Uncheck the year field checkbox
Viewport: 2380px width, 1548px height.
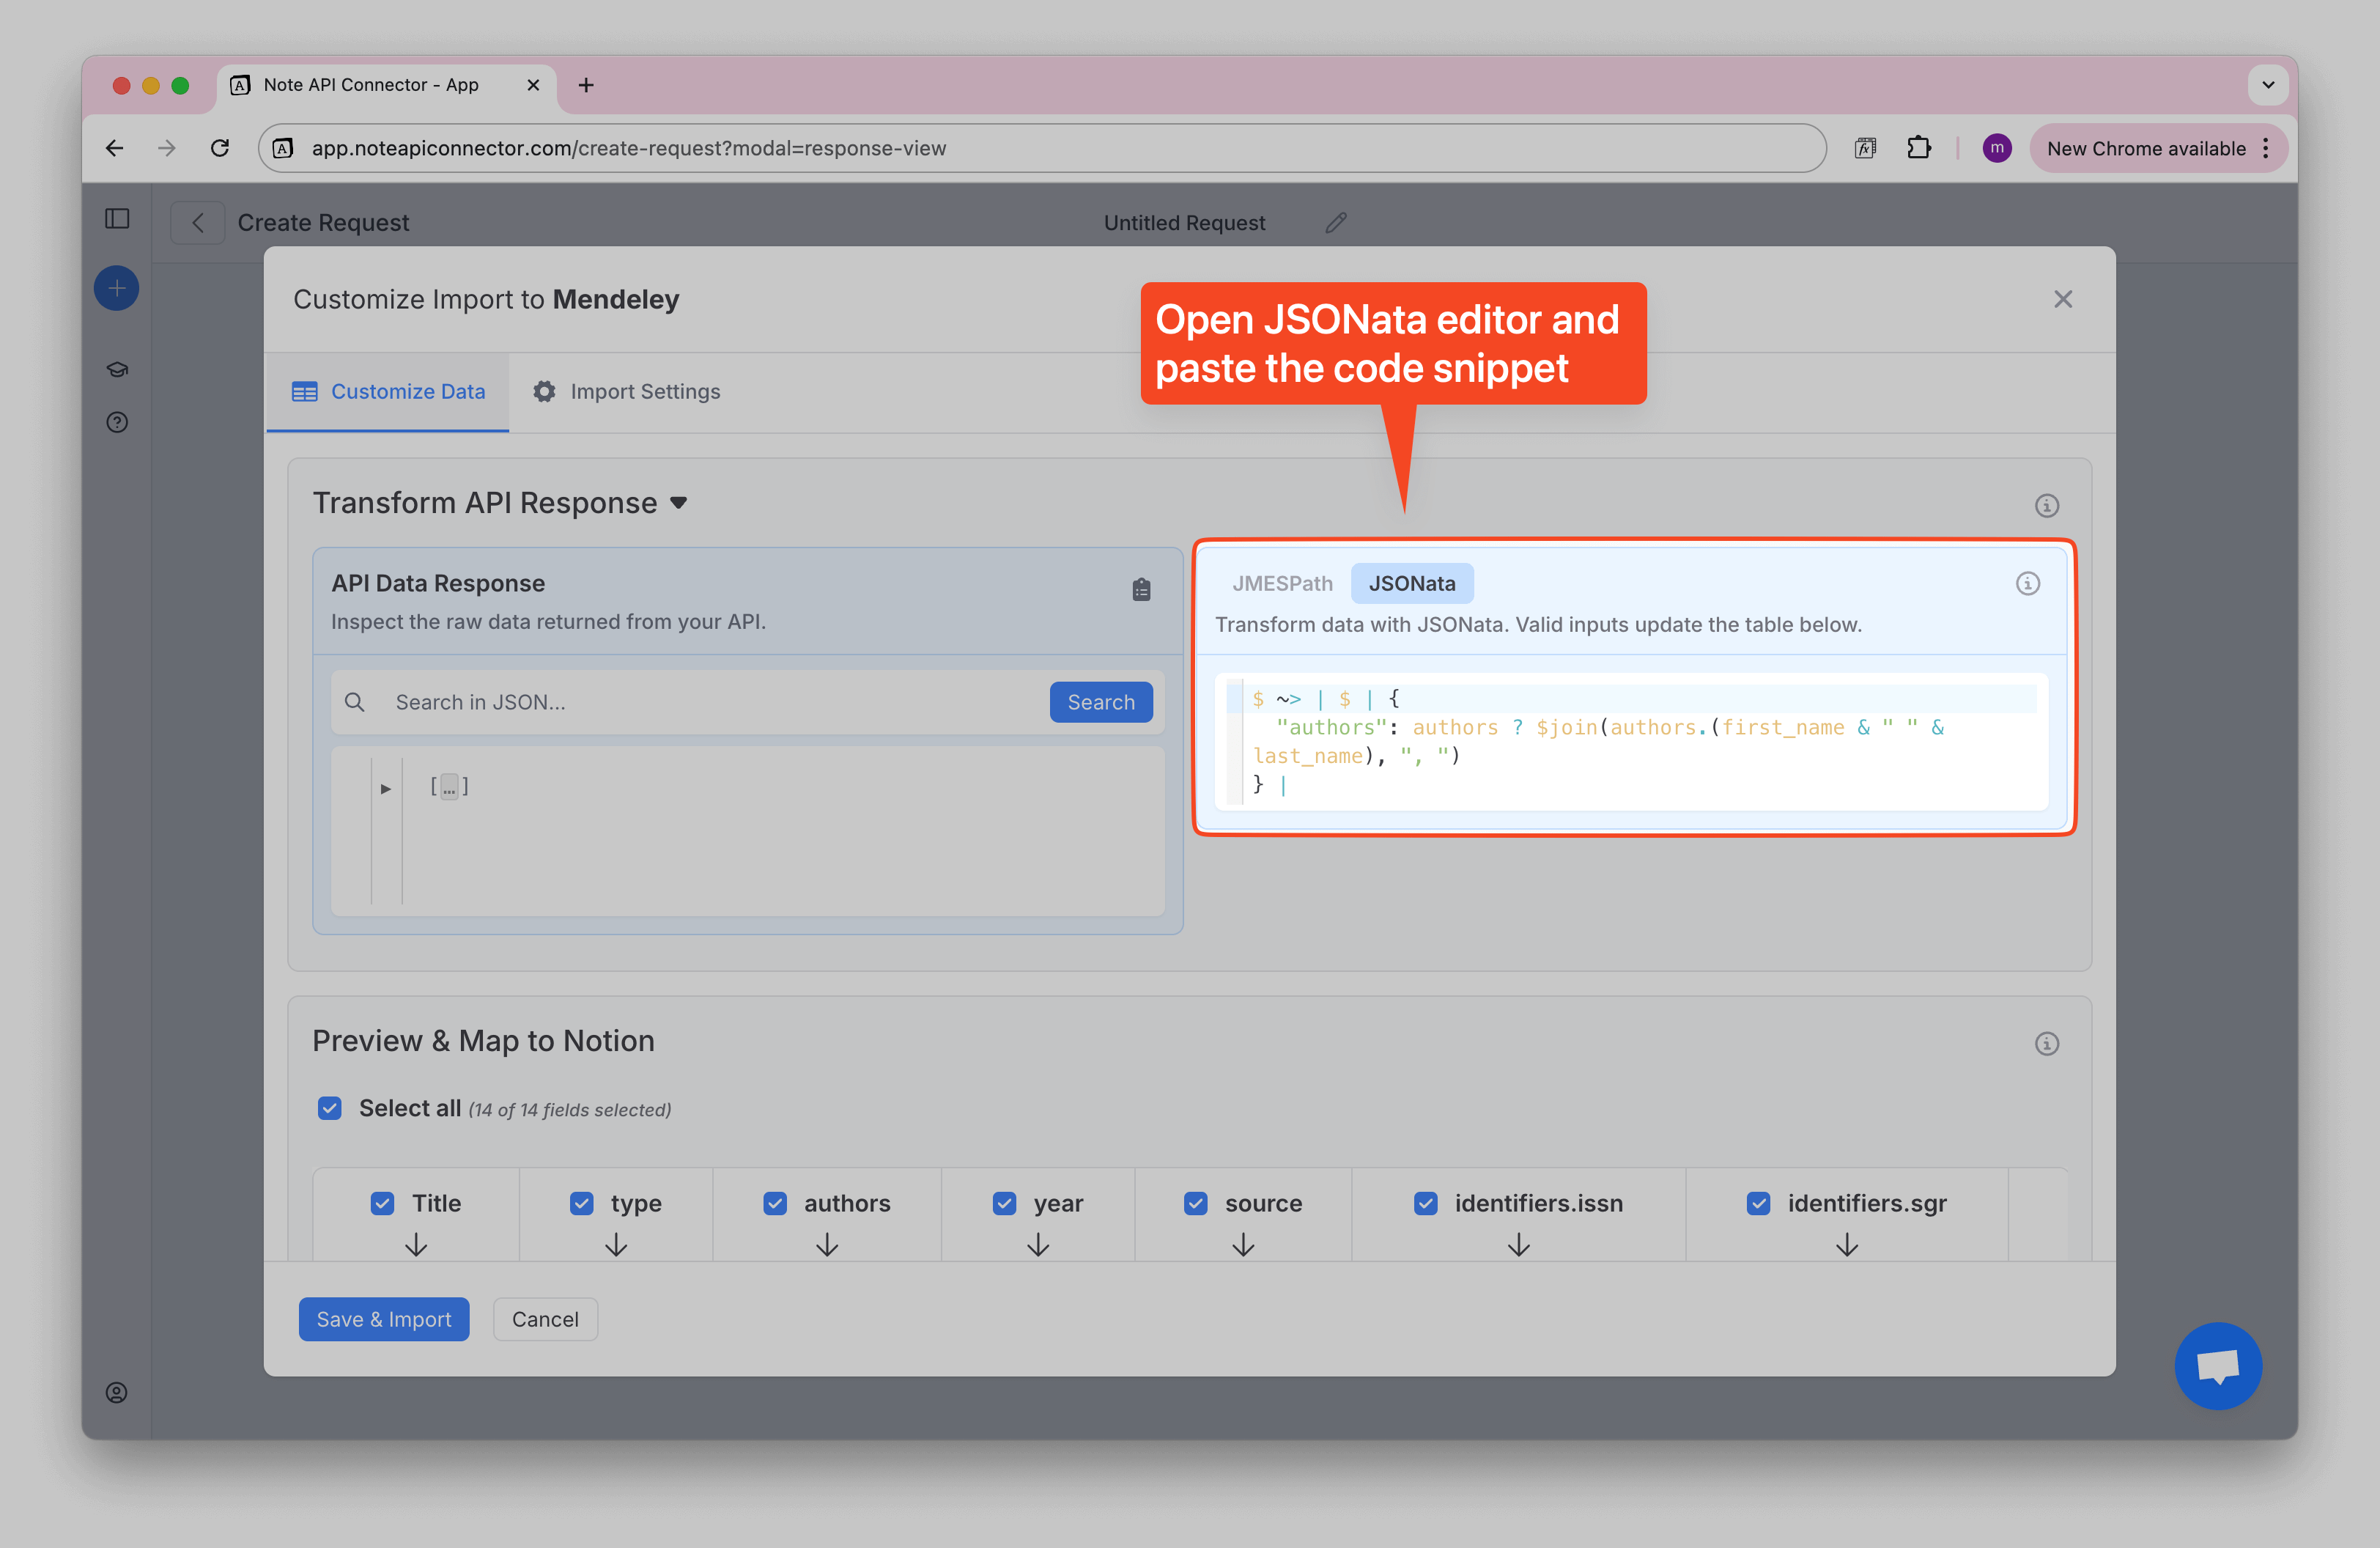coord(1004,1203)
